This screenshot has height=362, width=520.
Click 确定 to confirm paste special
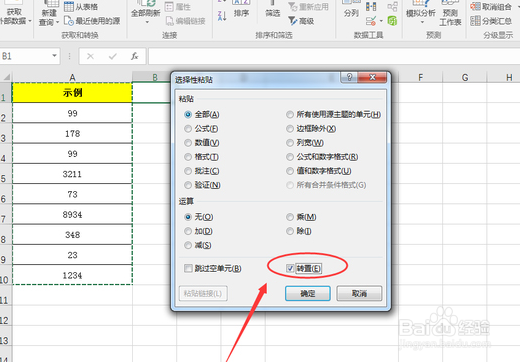[308, 294]
